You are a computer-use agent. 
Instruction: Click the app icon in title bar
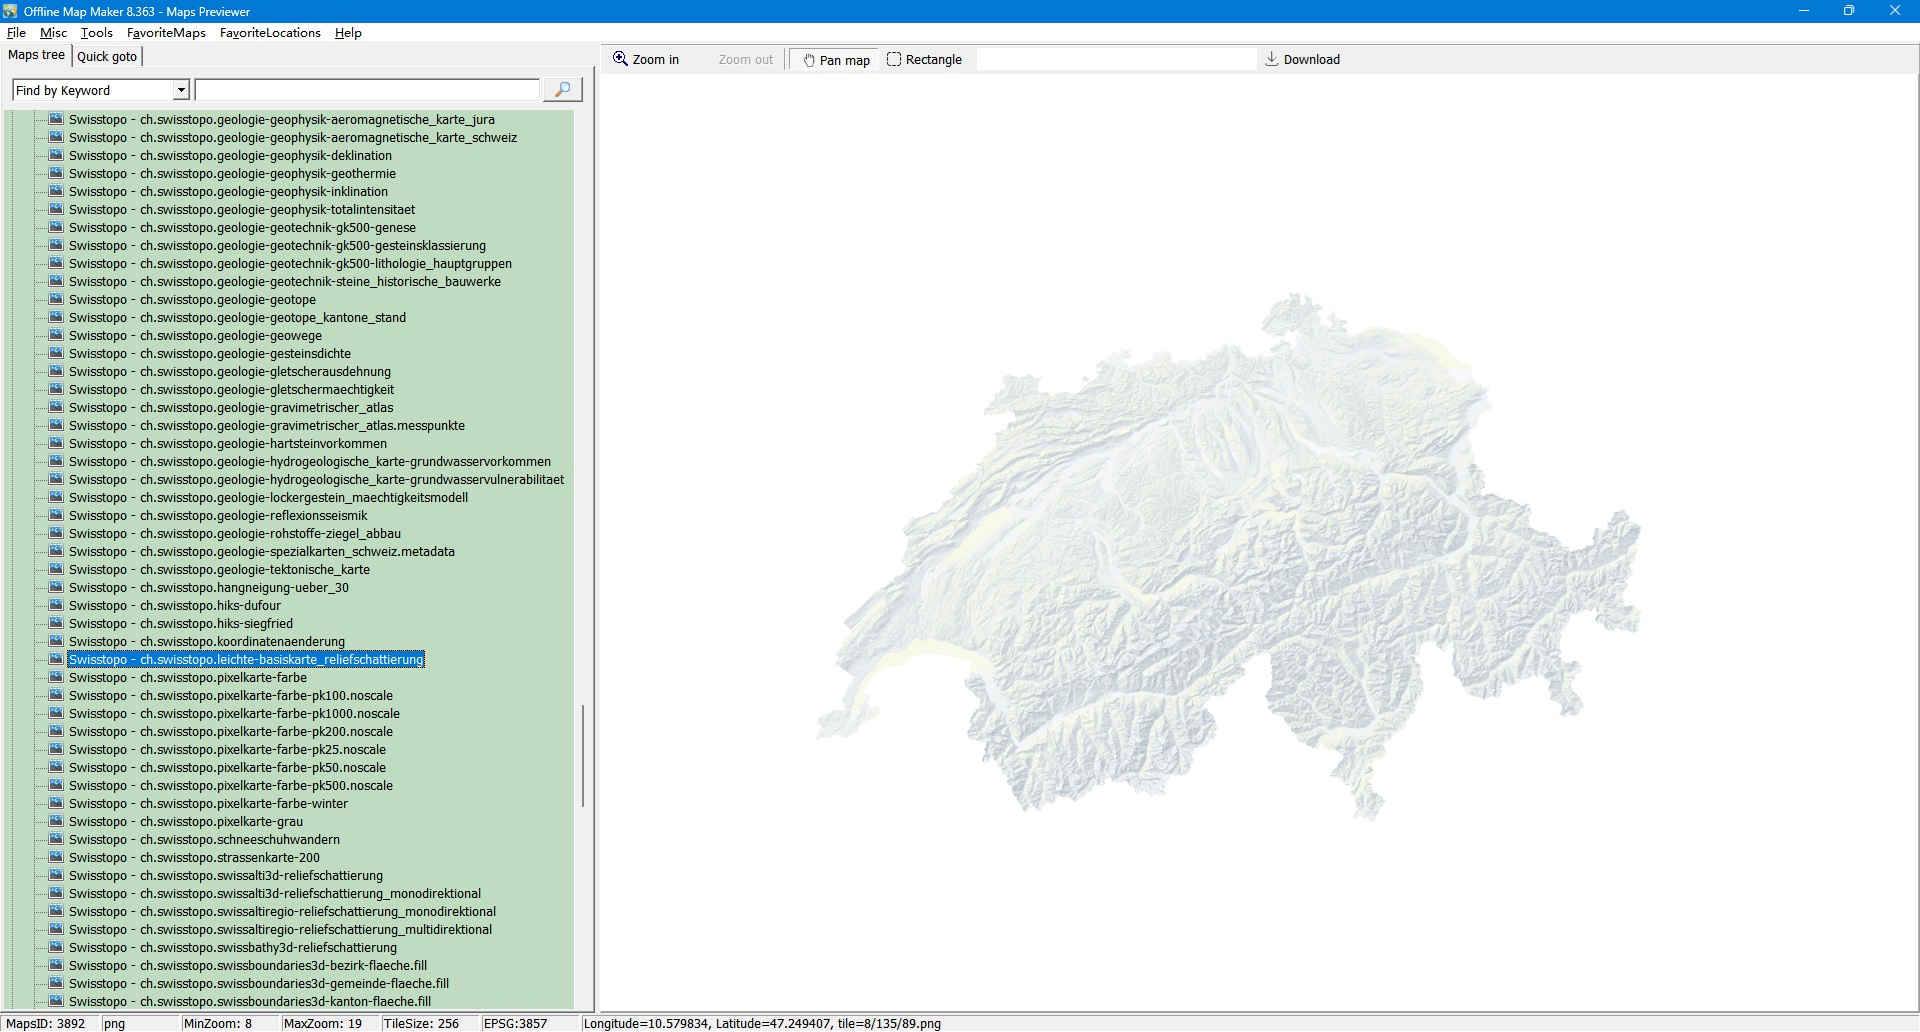(10, 11)
